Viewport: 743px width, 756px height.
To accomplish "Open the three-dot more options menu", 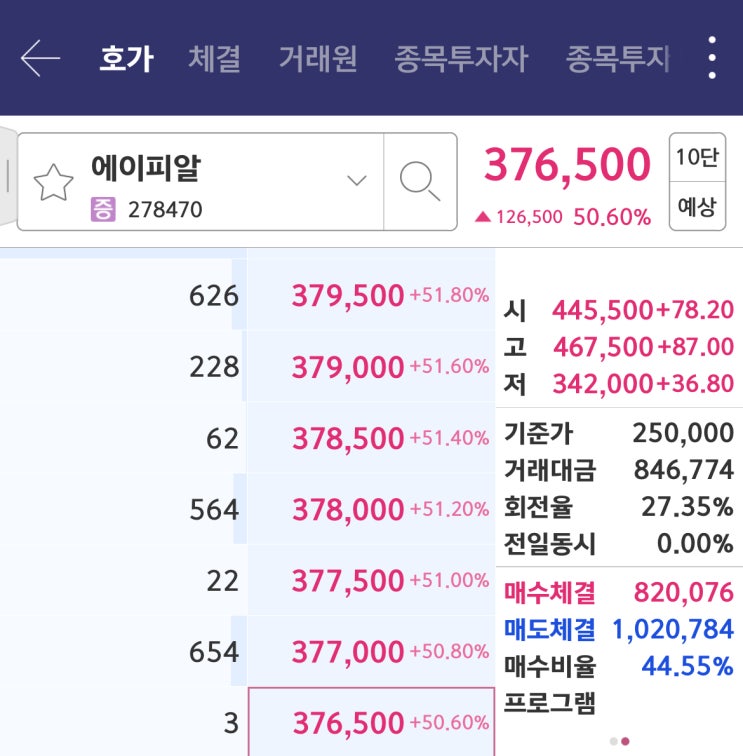I will click(x=712, y=58).
